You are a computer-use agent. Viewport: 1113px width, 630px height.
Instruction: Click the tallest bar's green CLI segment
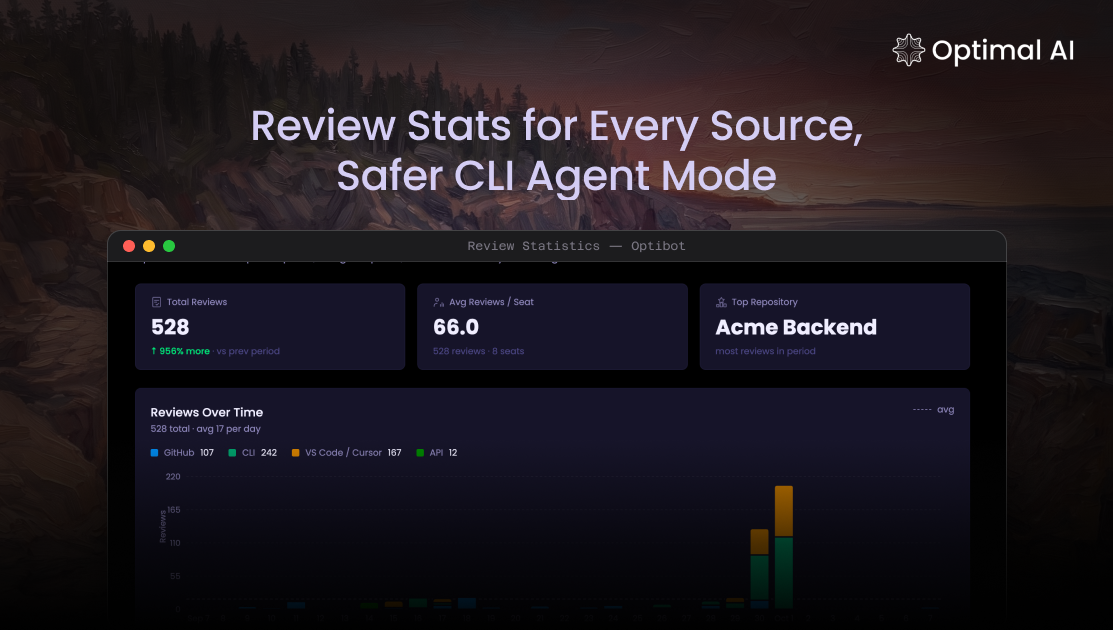pyautogui.click(x=784, y=572)
